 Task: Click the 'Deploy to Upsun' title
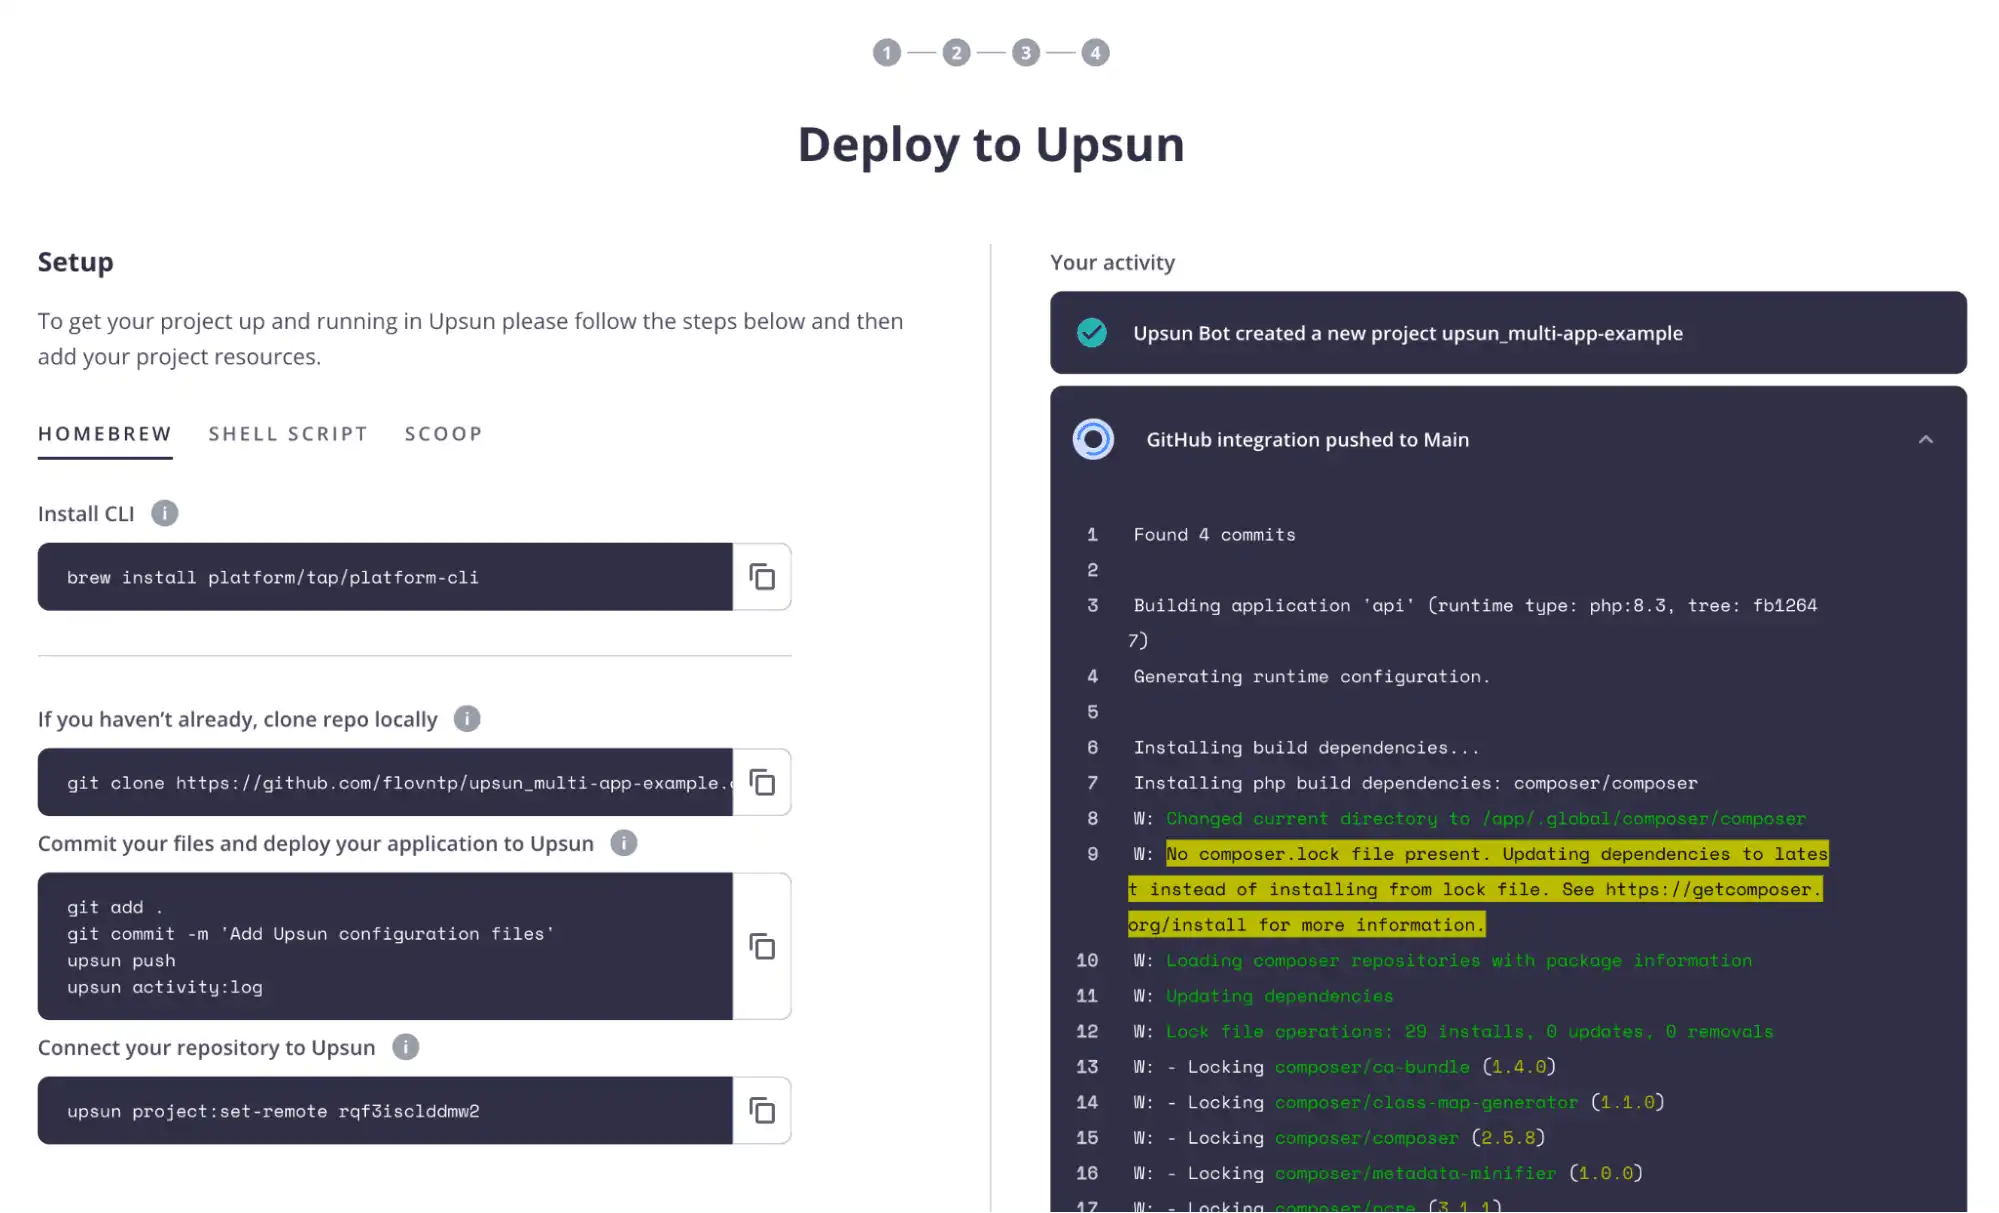click(x=991, y=145)
